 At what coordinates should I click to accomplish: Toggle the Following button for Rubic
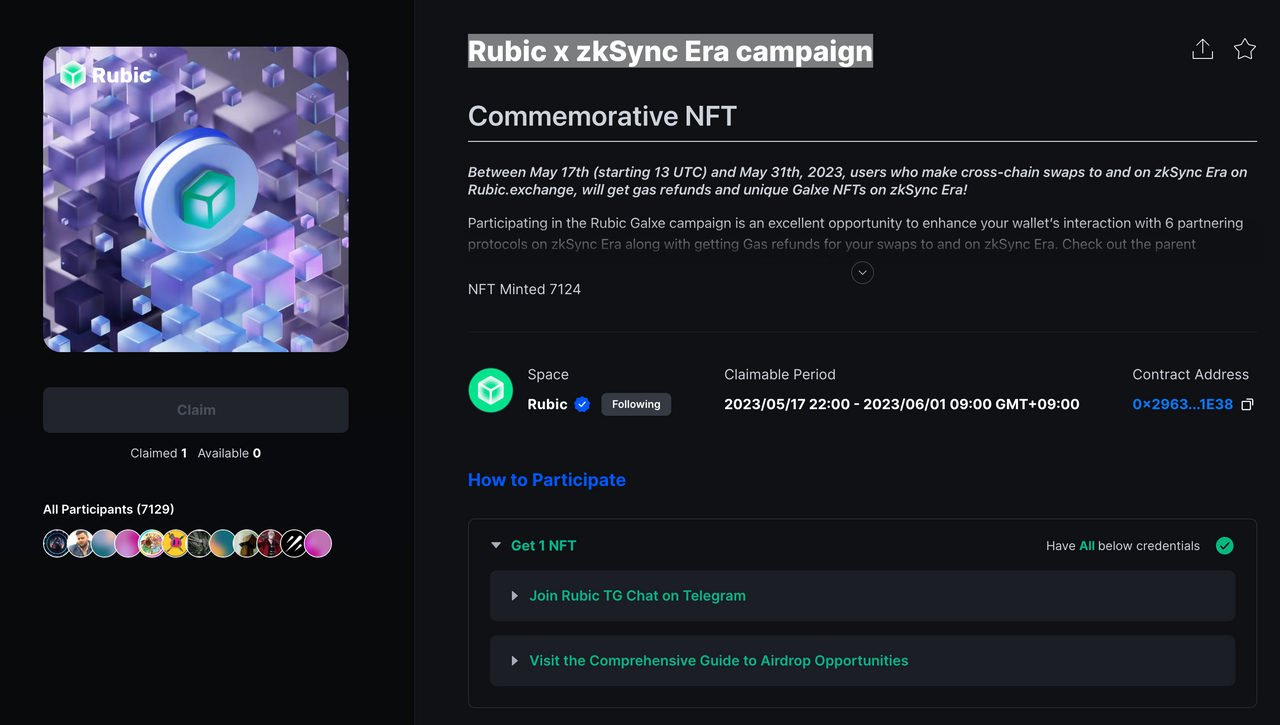(x=636, y=405)
